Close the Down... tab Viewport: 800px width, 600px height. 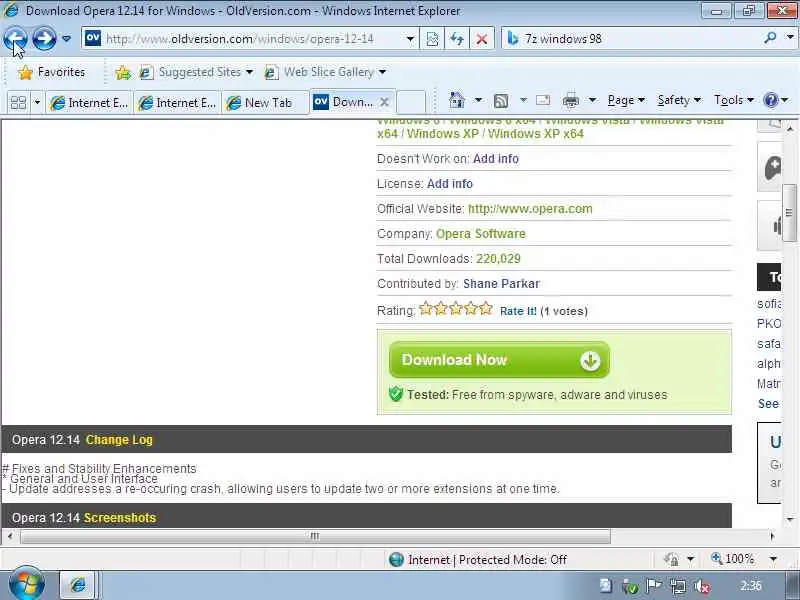(385, 102)
